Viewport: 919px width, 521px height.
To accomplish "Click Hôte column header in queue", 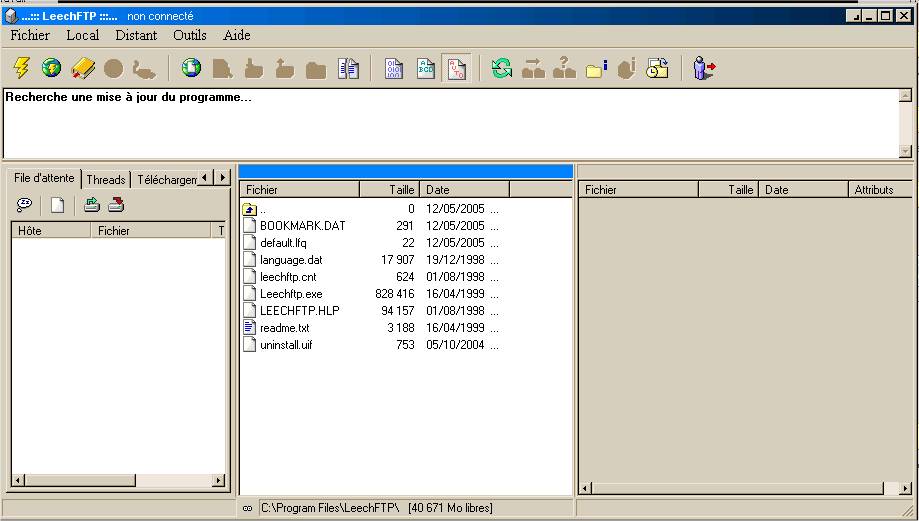I will 51,231.
